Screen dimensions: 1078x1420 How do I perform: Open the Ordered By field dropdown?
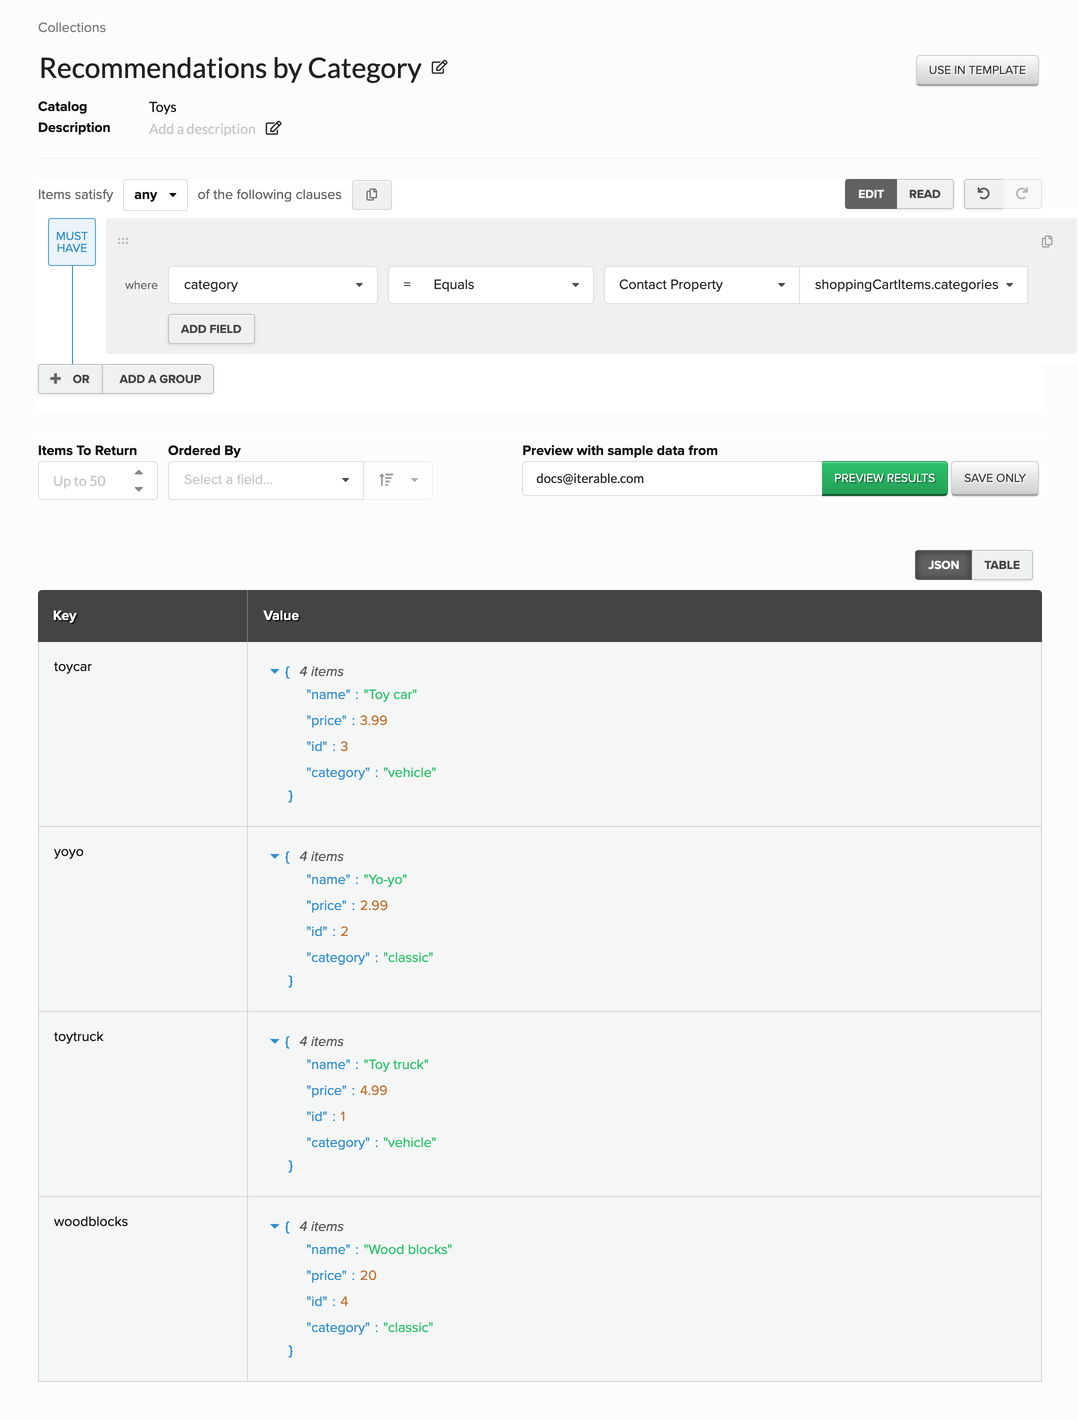pos(266,480)
